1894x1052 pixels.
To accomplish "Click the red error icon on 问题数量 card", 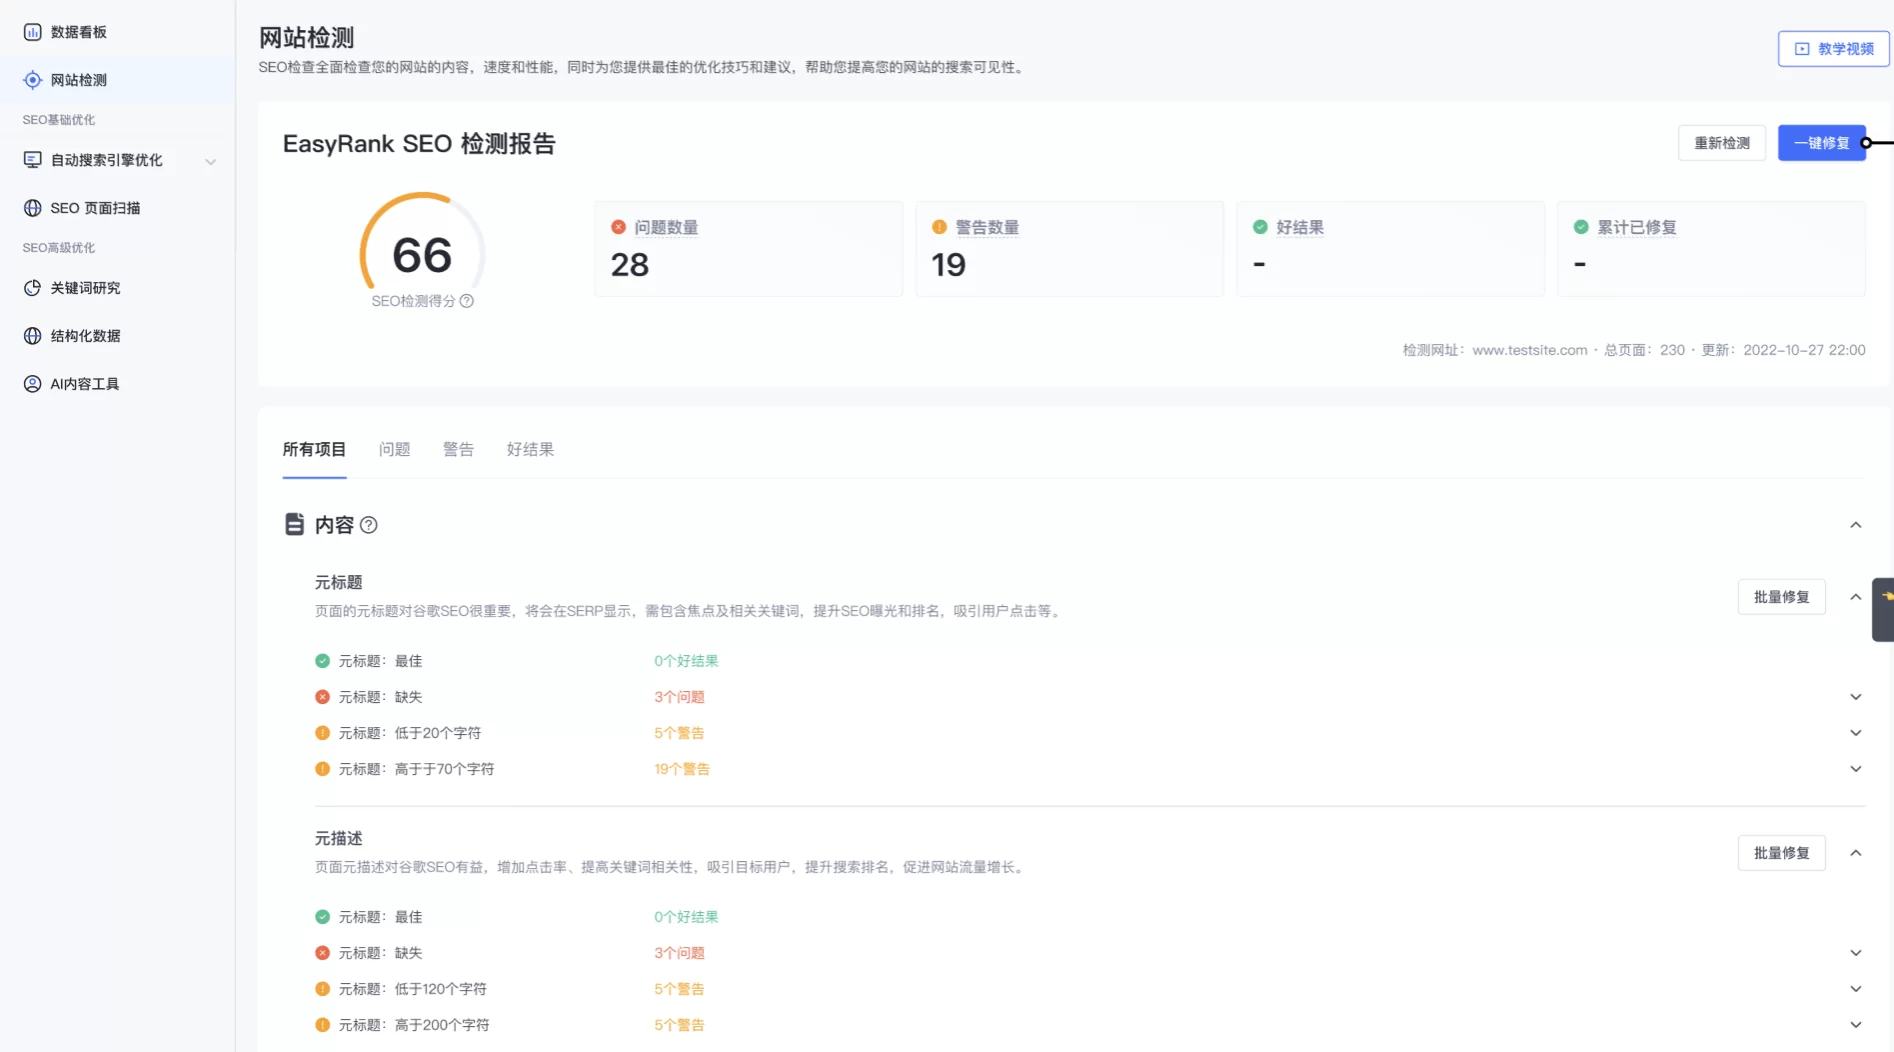I will point(618,227).
